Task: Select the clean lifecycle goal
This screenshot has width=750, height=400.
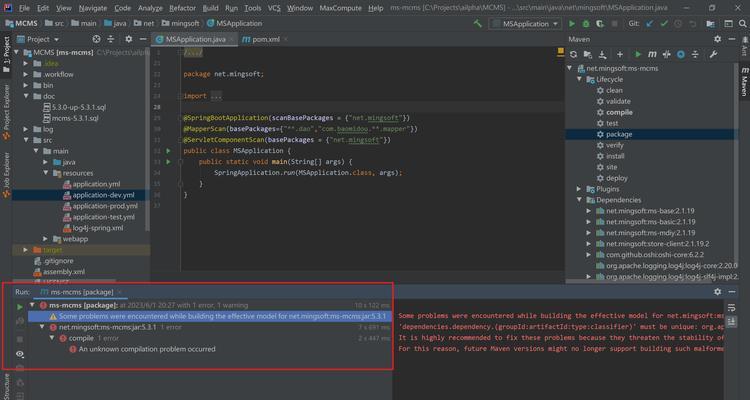Action: (x=614, y=90)
